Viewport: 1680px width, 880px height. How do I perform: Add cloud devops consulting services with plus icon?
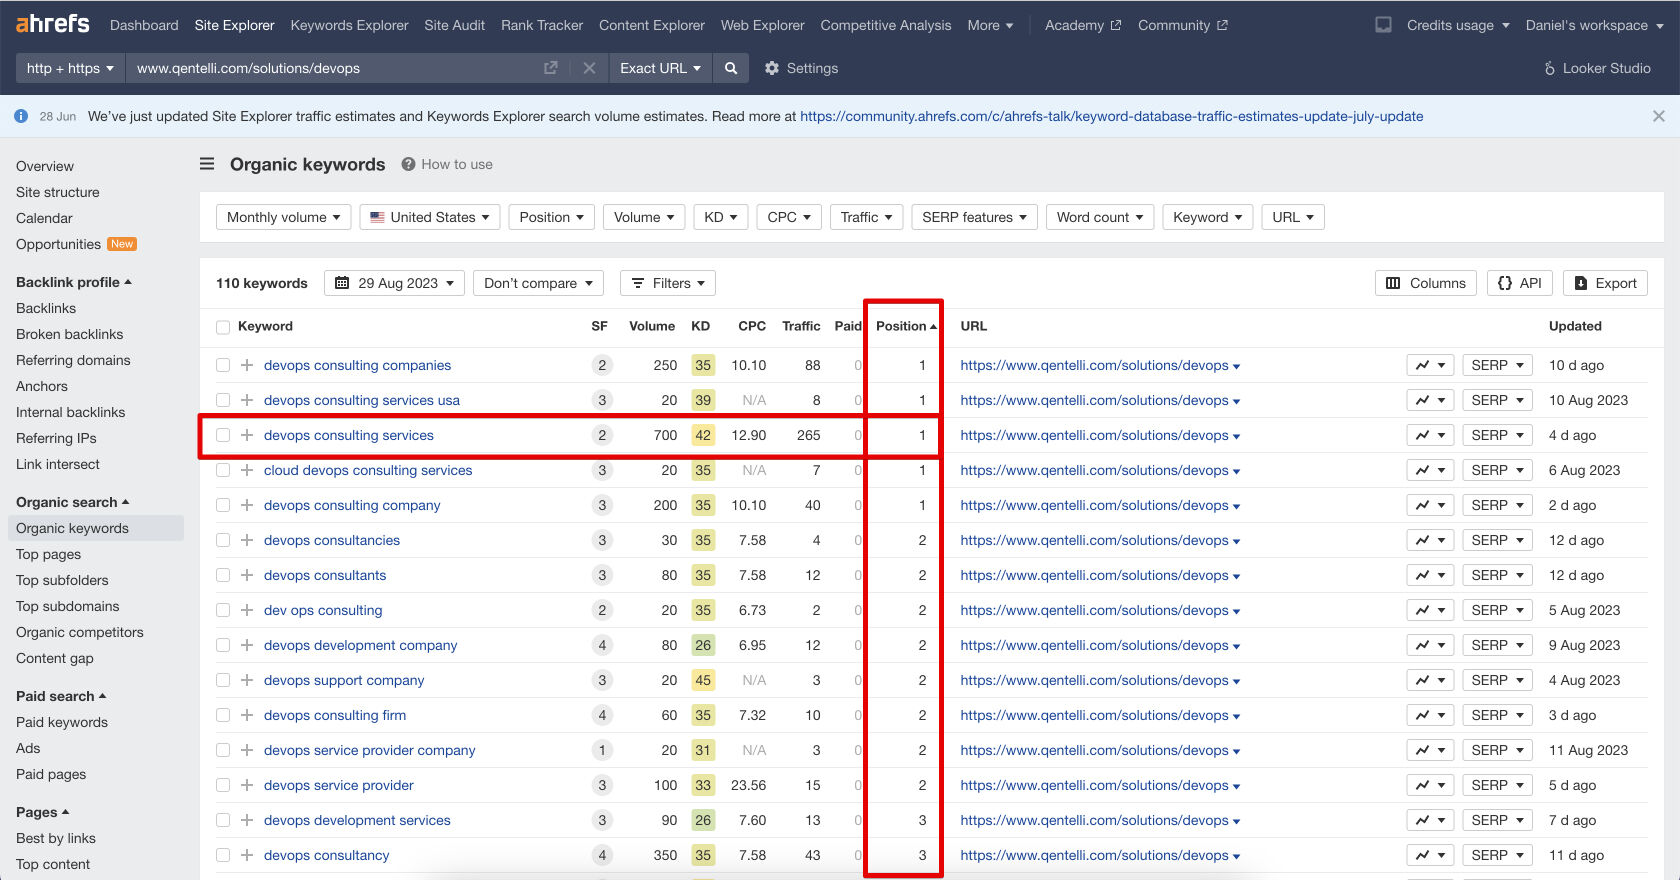click(247, 470)
